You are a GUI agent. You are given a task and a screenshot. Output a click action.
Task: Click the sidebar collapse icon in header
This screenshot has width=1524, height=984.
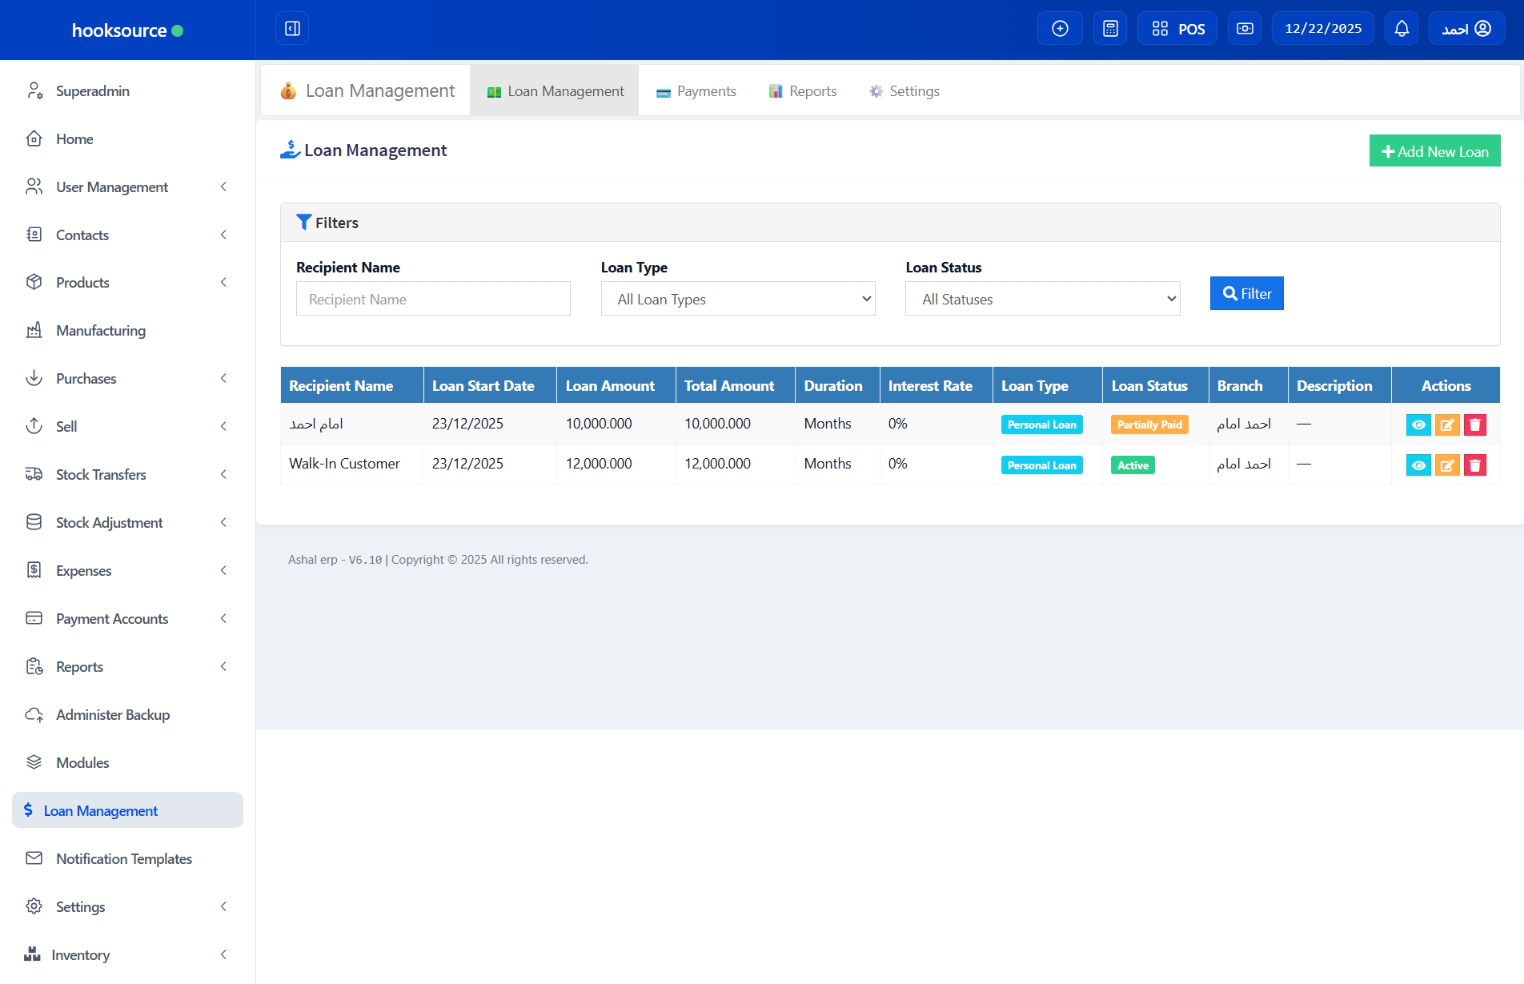[292, 29]
